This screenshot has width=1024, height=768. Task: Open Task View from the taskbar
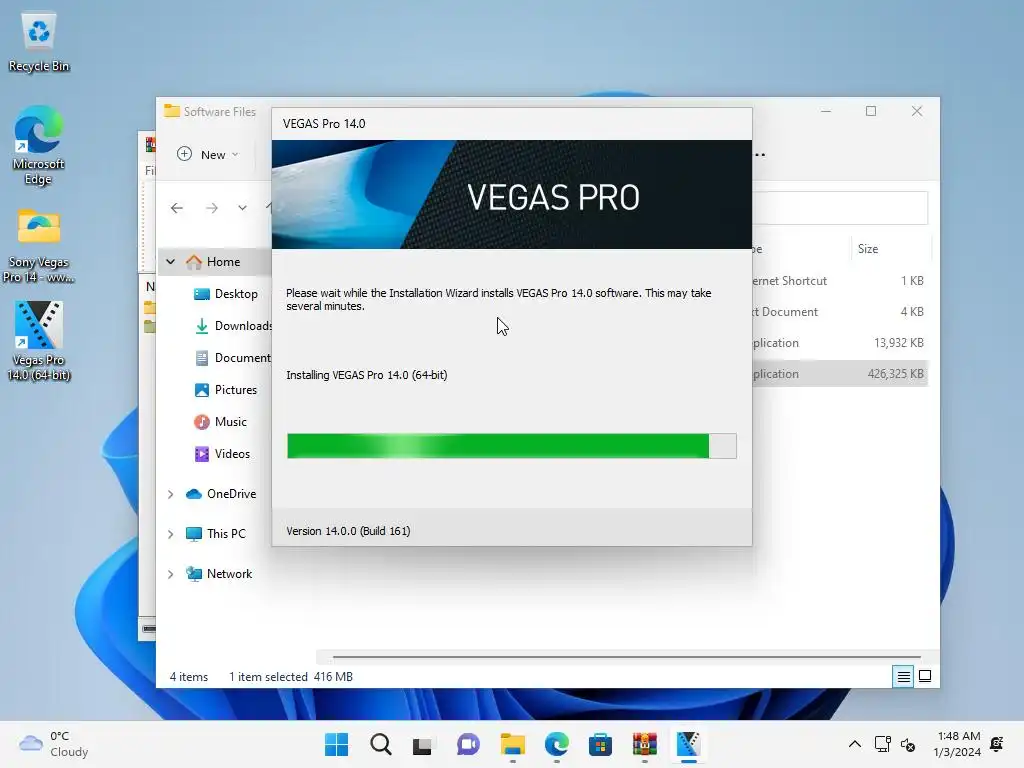[x=423, y=744]
